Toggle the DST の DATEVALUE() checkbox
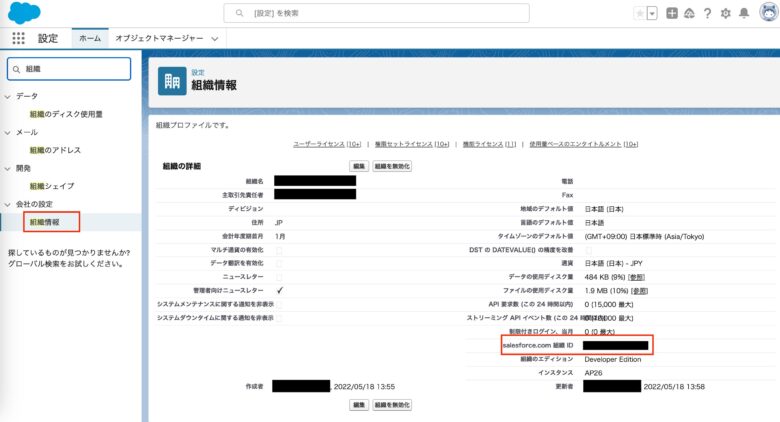The width and height of the screenshot is (780, 422). pos(589,250)
